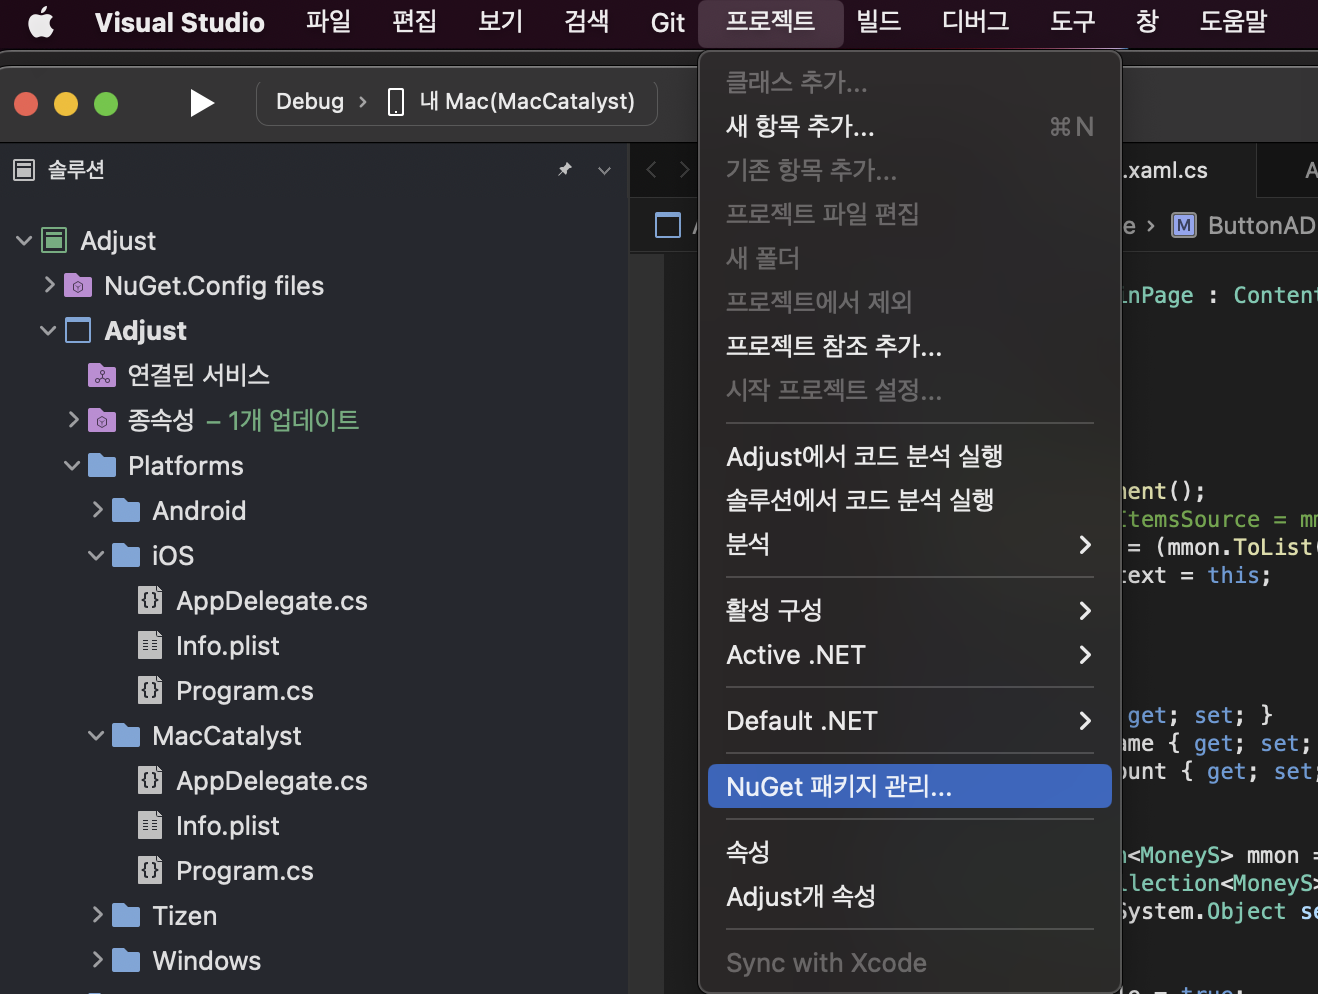Open the 도구 menu
Viewport: 1318px width, 994px height.
(1072, 22)
